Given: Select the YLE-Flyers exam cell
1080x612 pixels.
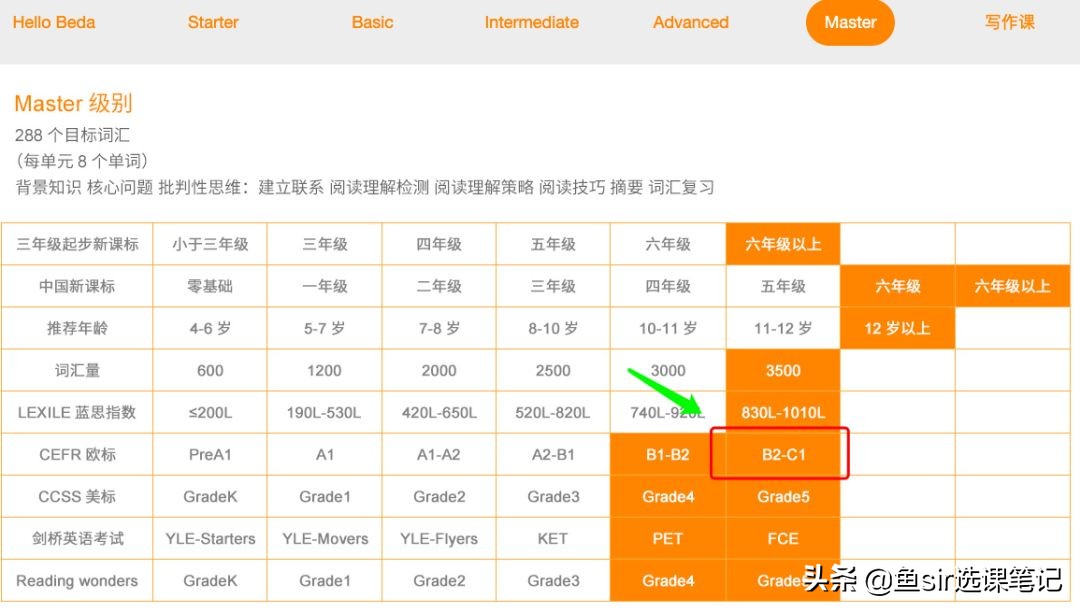Looking at the screenshot, I should (439, 538).
